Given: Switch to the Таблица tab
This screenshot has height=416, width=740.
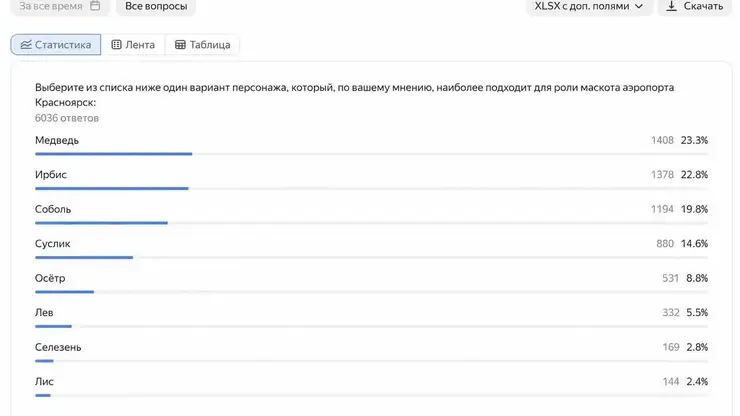Looking at the screenshot, I should pyautogui.click(x=202, y=44).
